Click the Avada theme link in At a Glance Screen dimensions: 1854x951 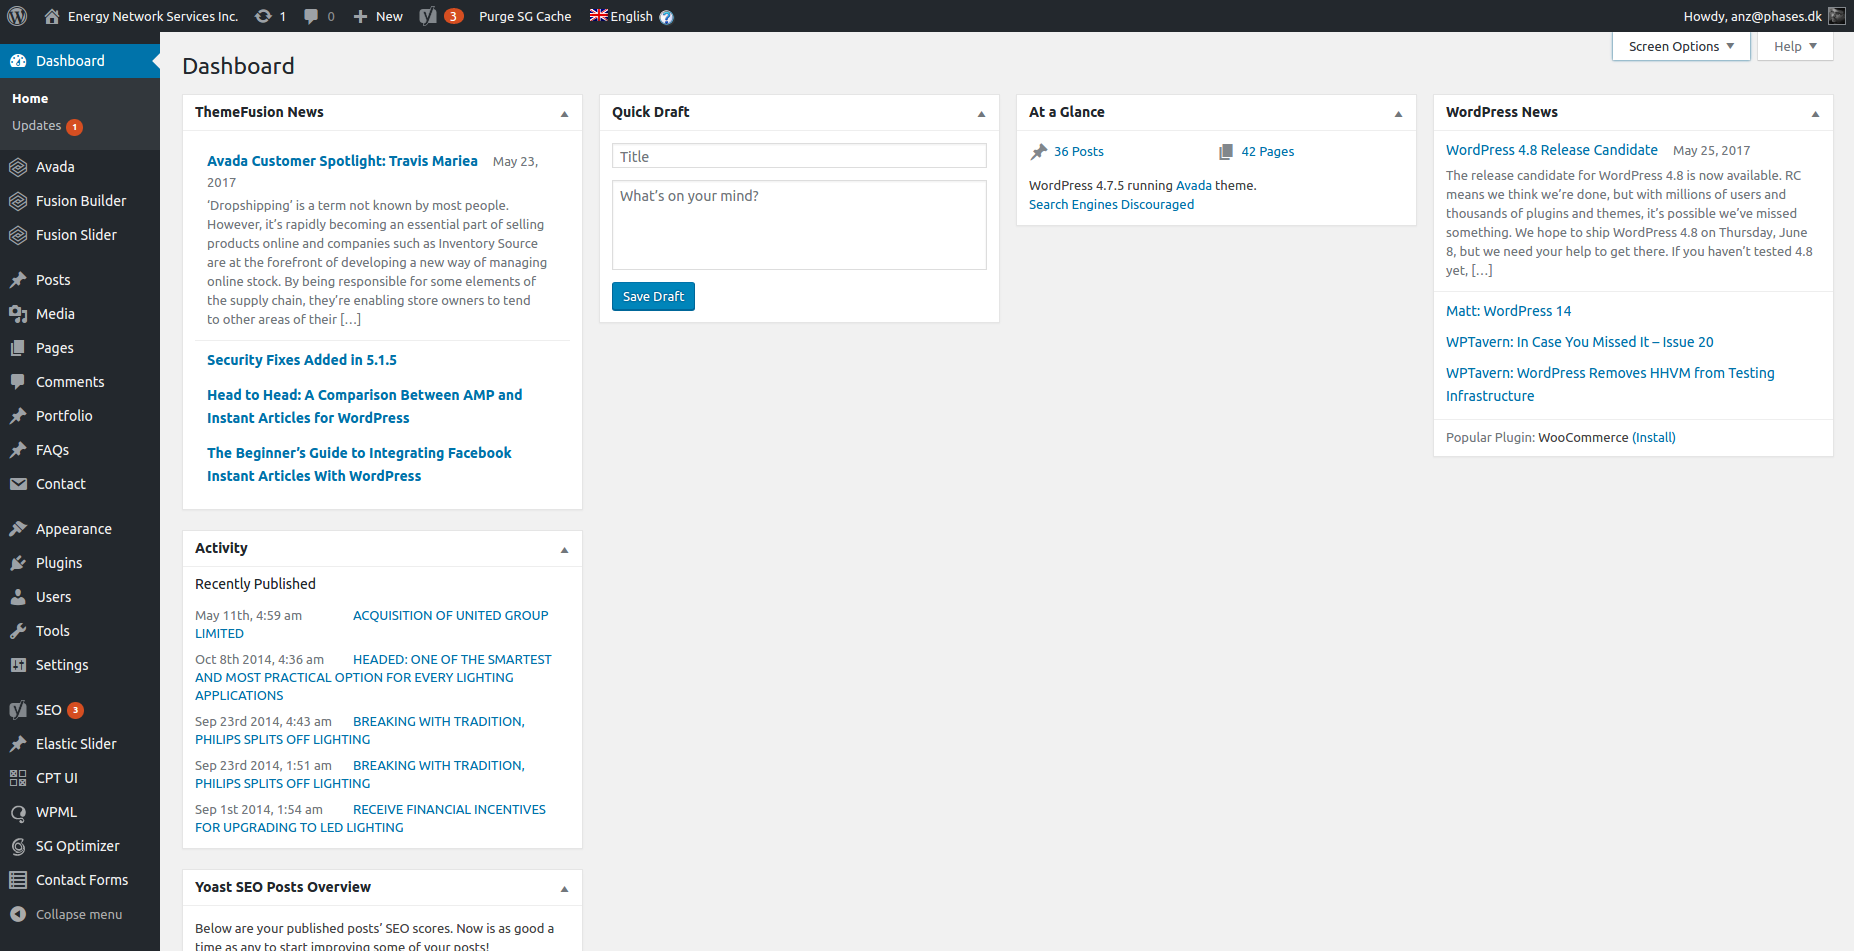click(1194, 186)
